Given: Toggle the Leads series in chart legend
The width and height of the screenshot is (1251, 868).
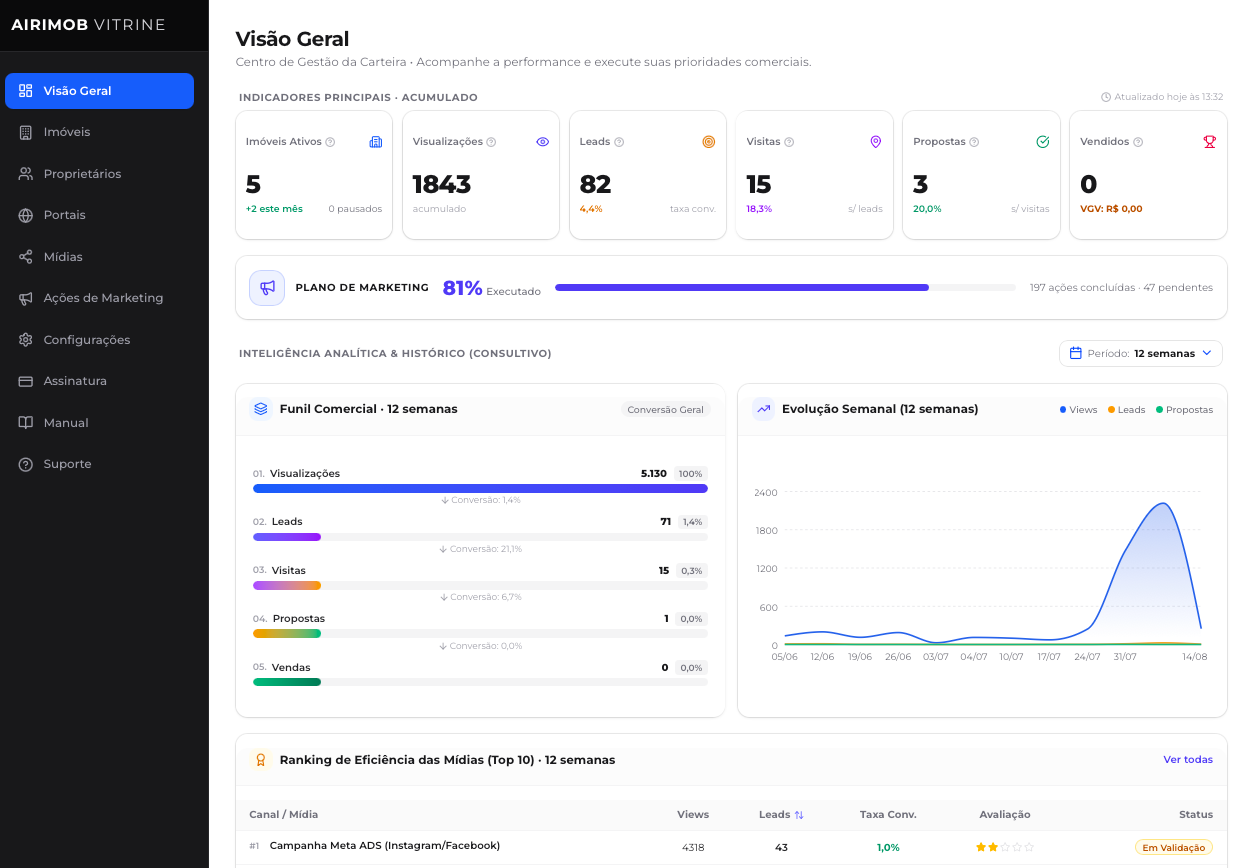Looking at the screenshot, I should point(1127,410).
